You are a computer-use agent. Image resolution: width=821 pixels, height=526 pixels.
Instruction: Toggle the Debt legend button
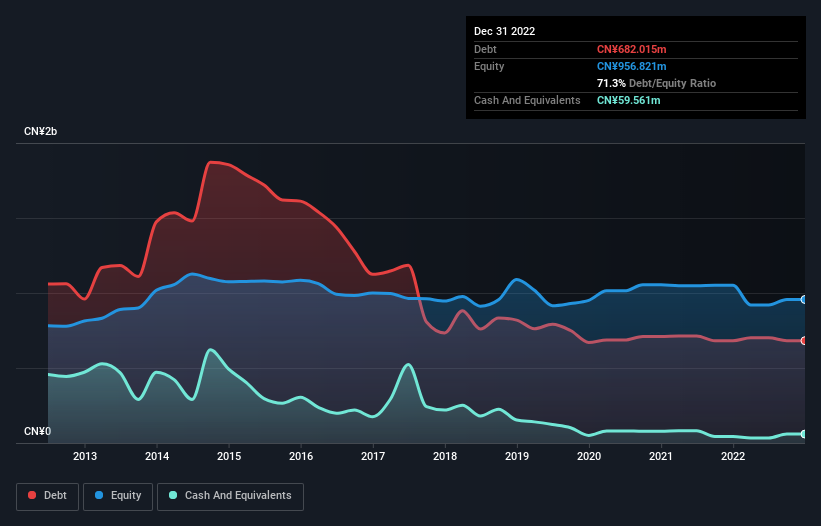(x=48, y=496)
